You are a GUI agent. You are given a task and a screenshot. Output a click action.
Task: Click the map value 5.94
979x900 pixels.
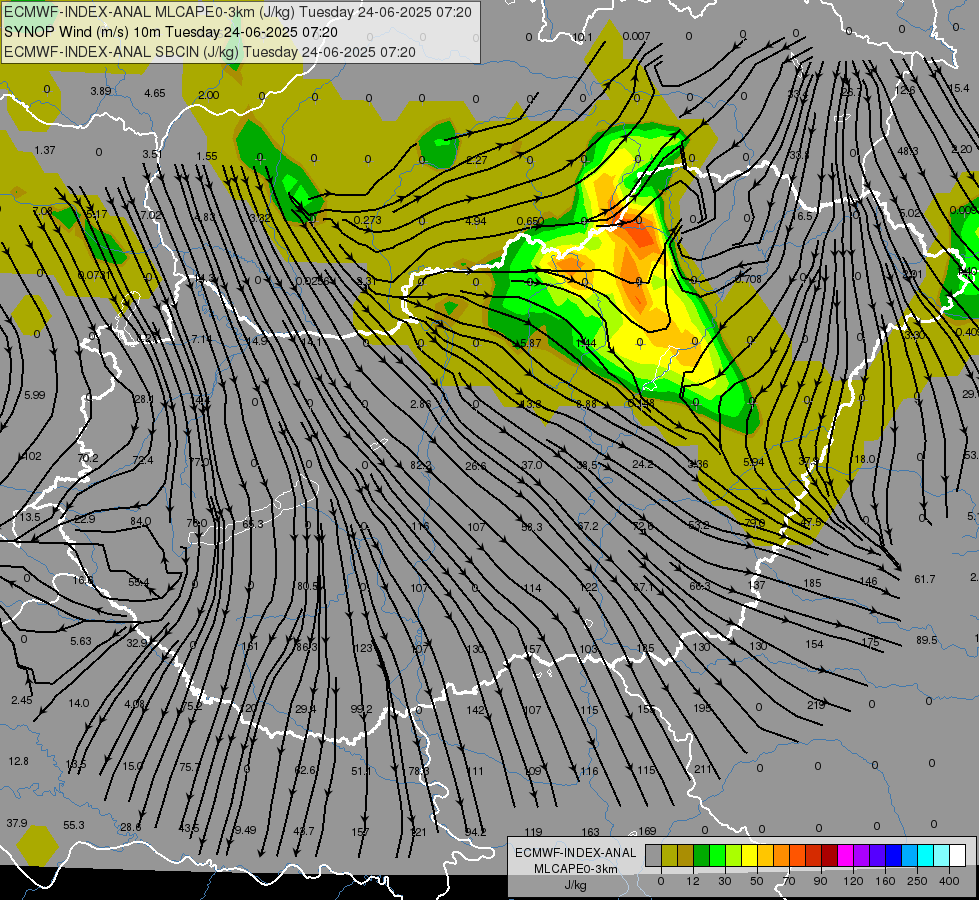point(754,462)
